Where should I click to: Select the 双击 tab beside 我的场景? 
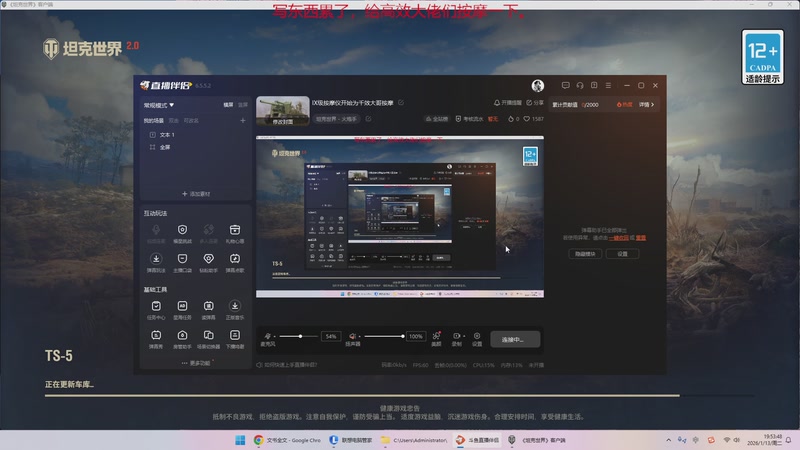click(x=173, y=120)
